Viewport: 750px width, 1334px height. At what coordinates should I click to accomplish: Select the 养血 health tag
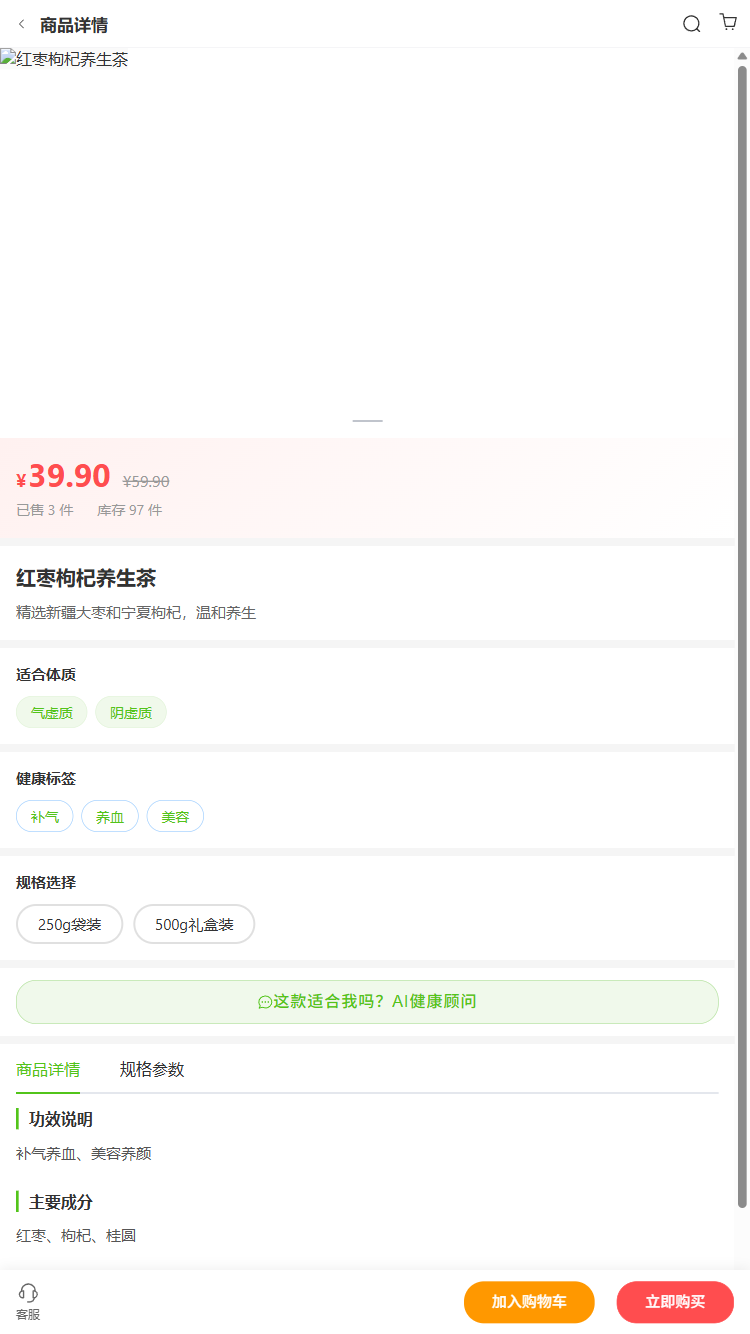(110, 817)
